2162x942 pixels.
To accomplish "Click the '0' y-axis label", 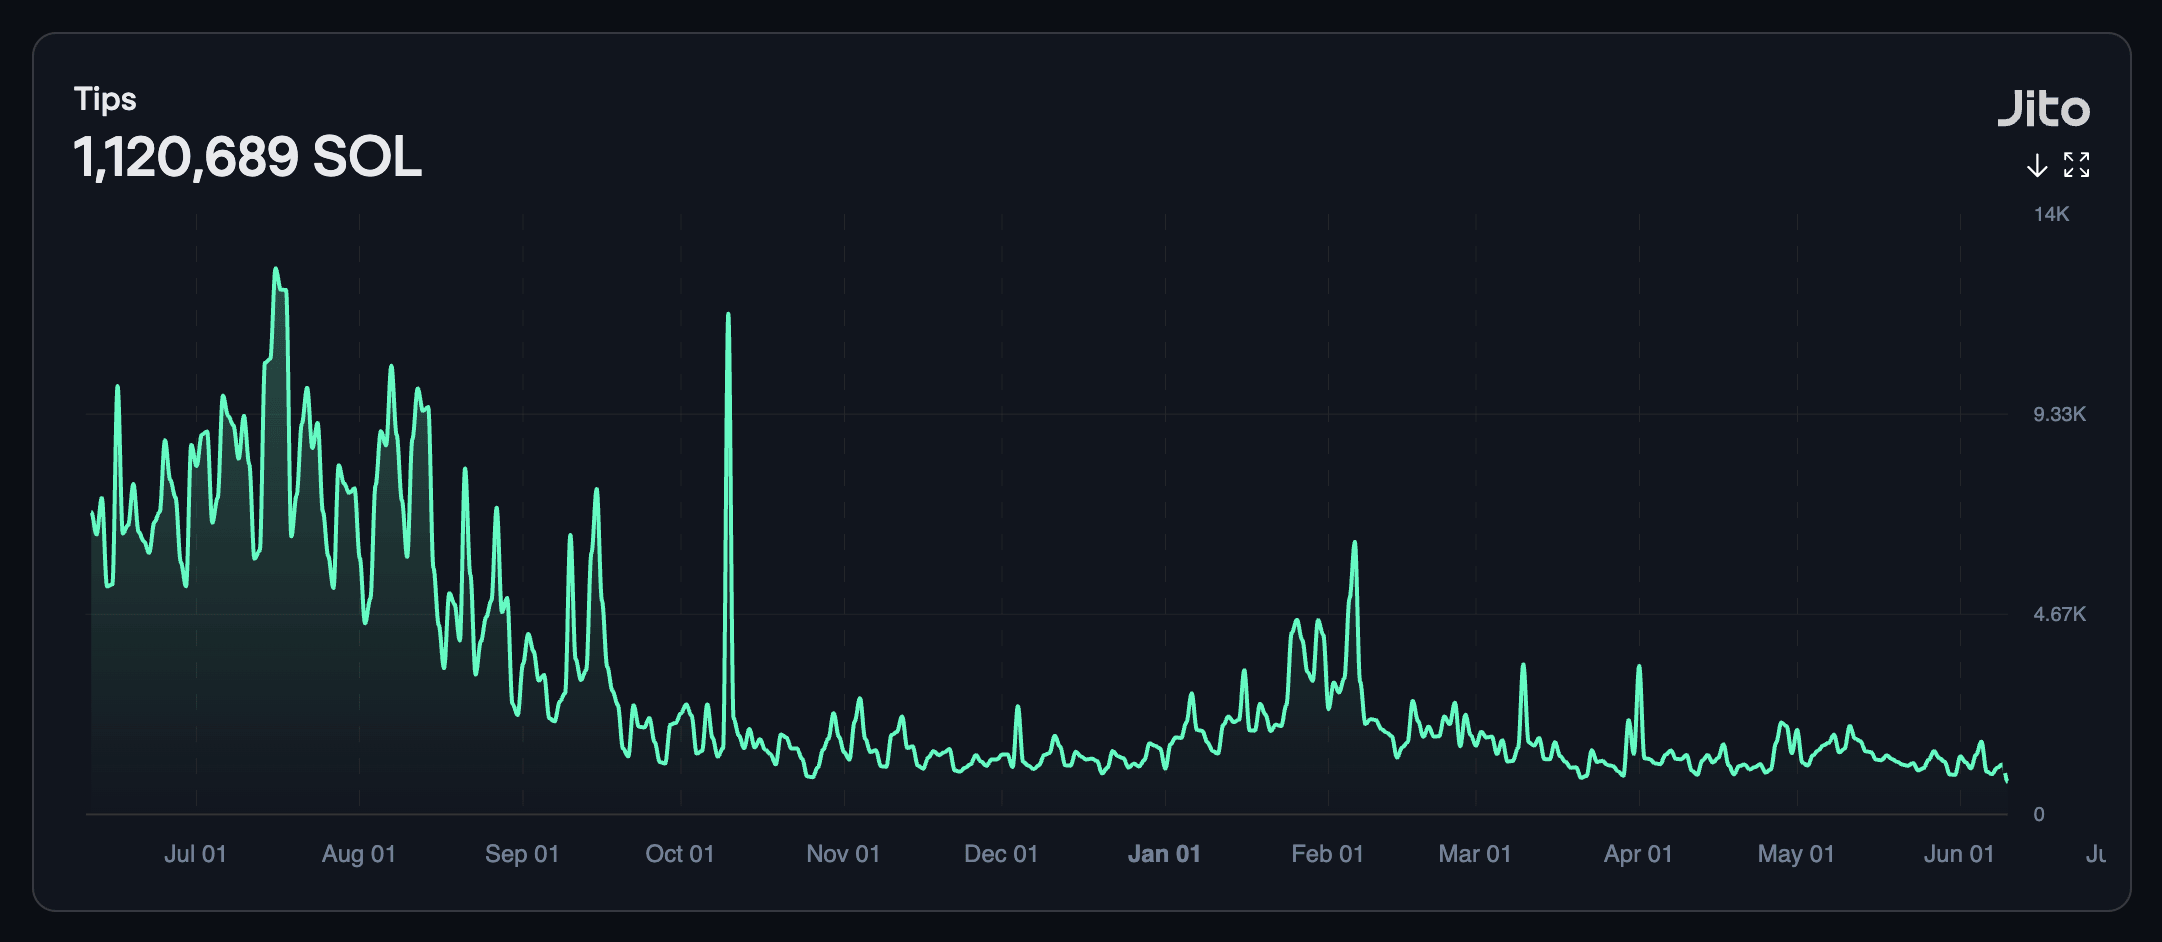I will click(x=2039, y=814).
